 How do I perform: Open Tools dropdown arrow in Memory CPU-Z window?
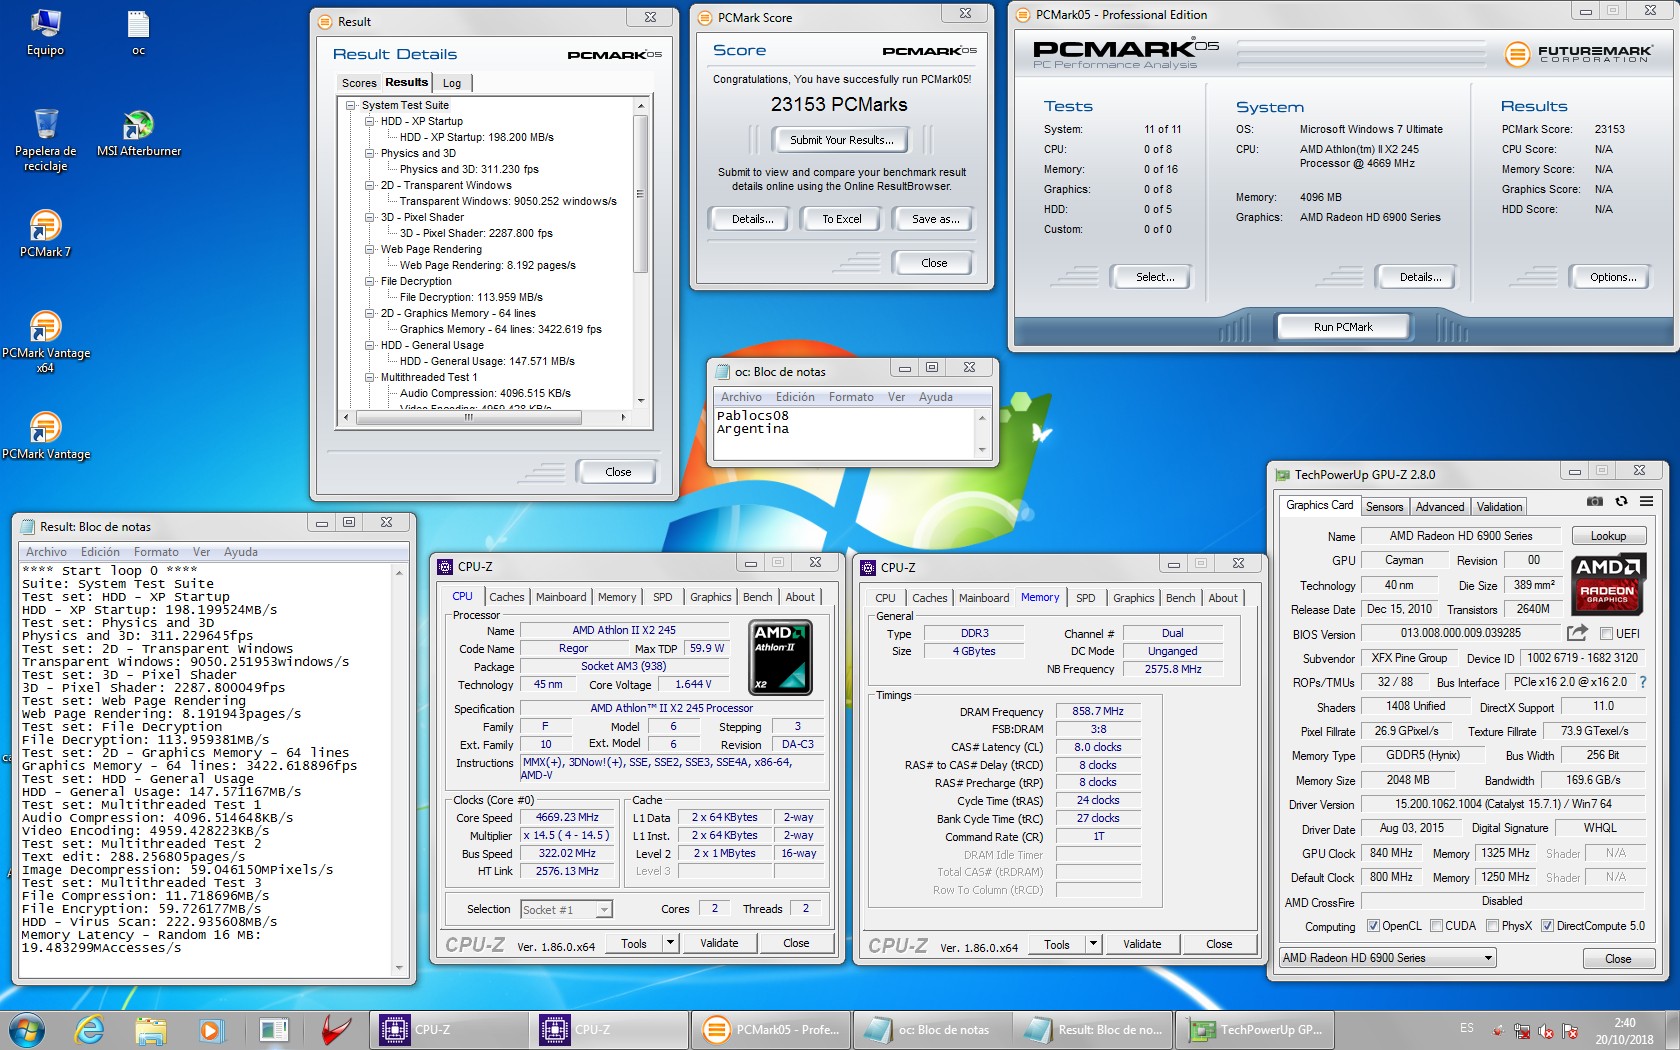[1093, 944]
